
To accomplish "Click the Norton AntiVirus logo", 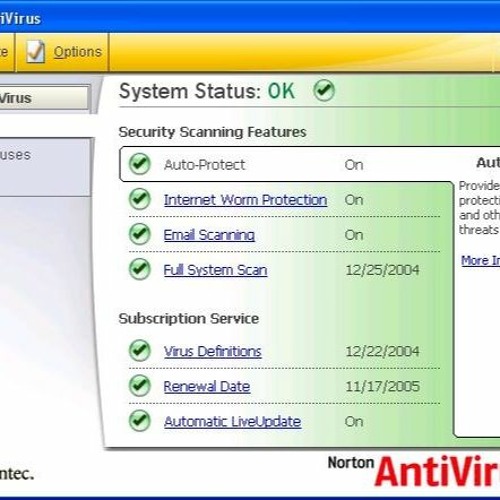I will point(414,471).
